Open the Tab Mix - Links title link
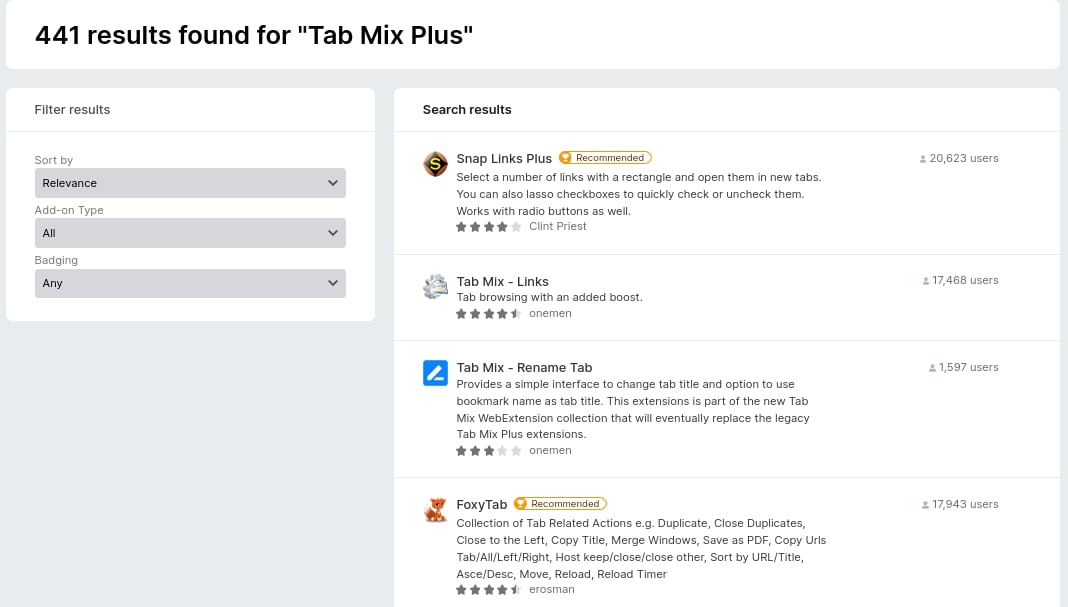 (x=502, y=281)
